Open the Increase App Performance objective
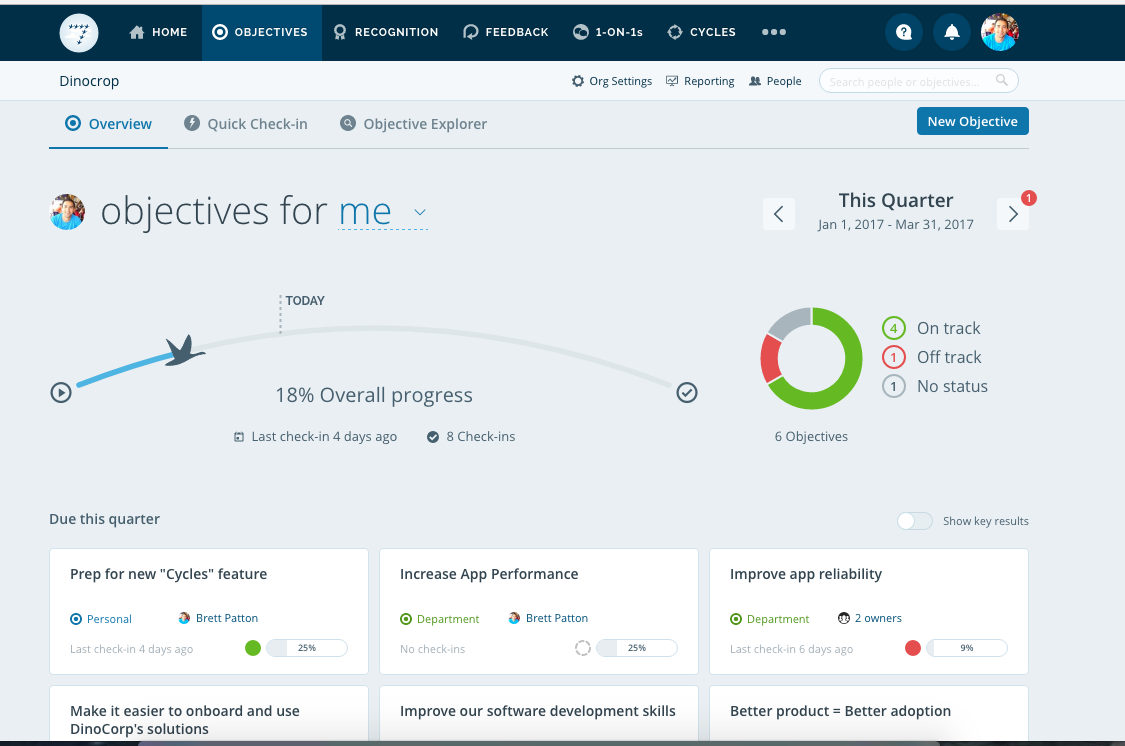 click(x=489, y=574)
